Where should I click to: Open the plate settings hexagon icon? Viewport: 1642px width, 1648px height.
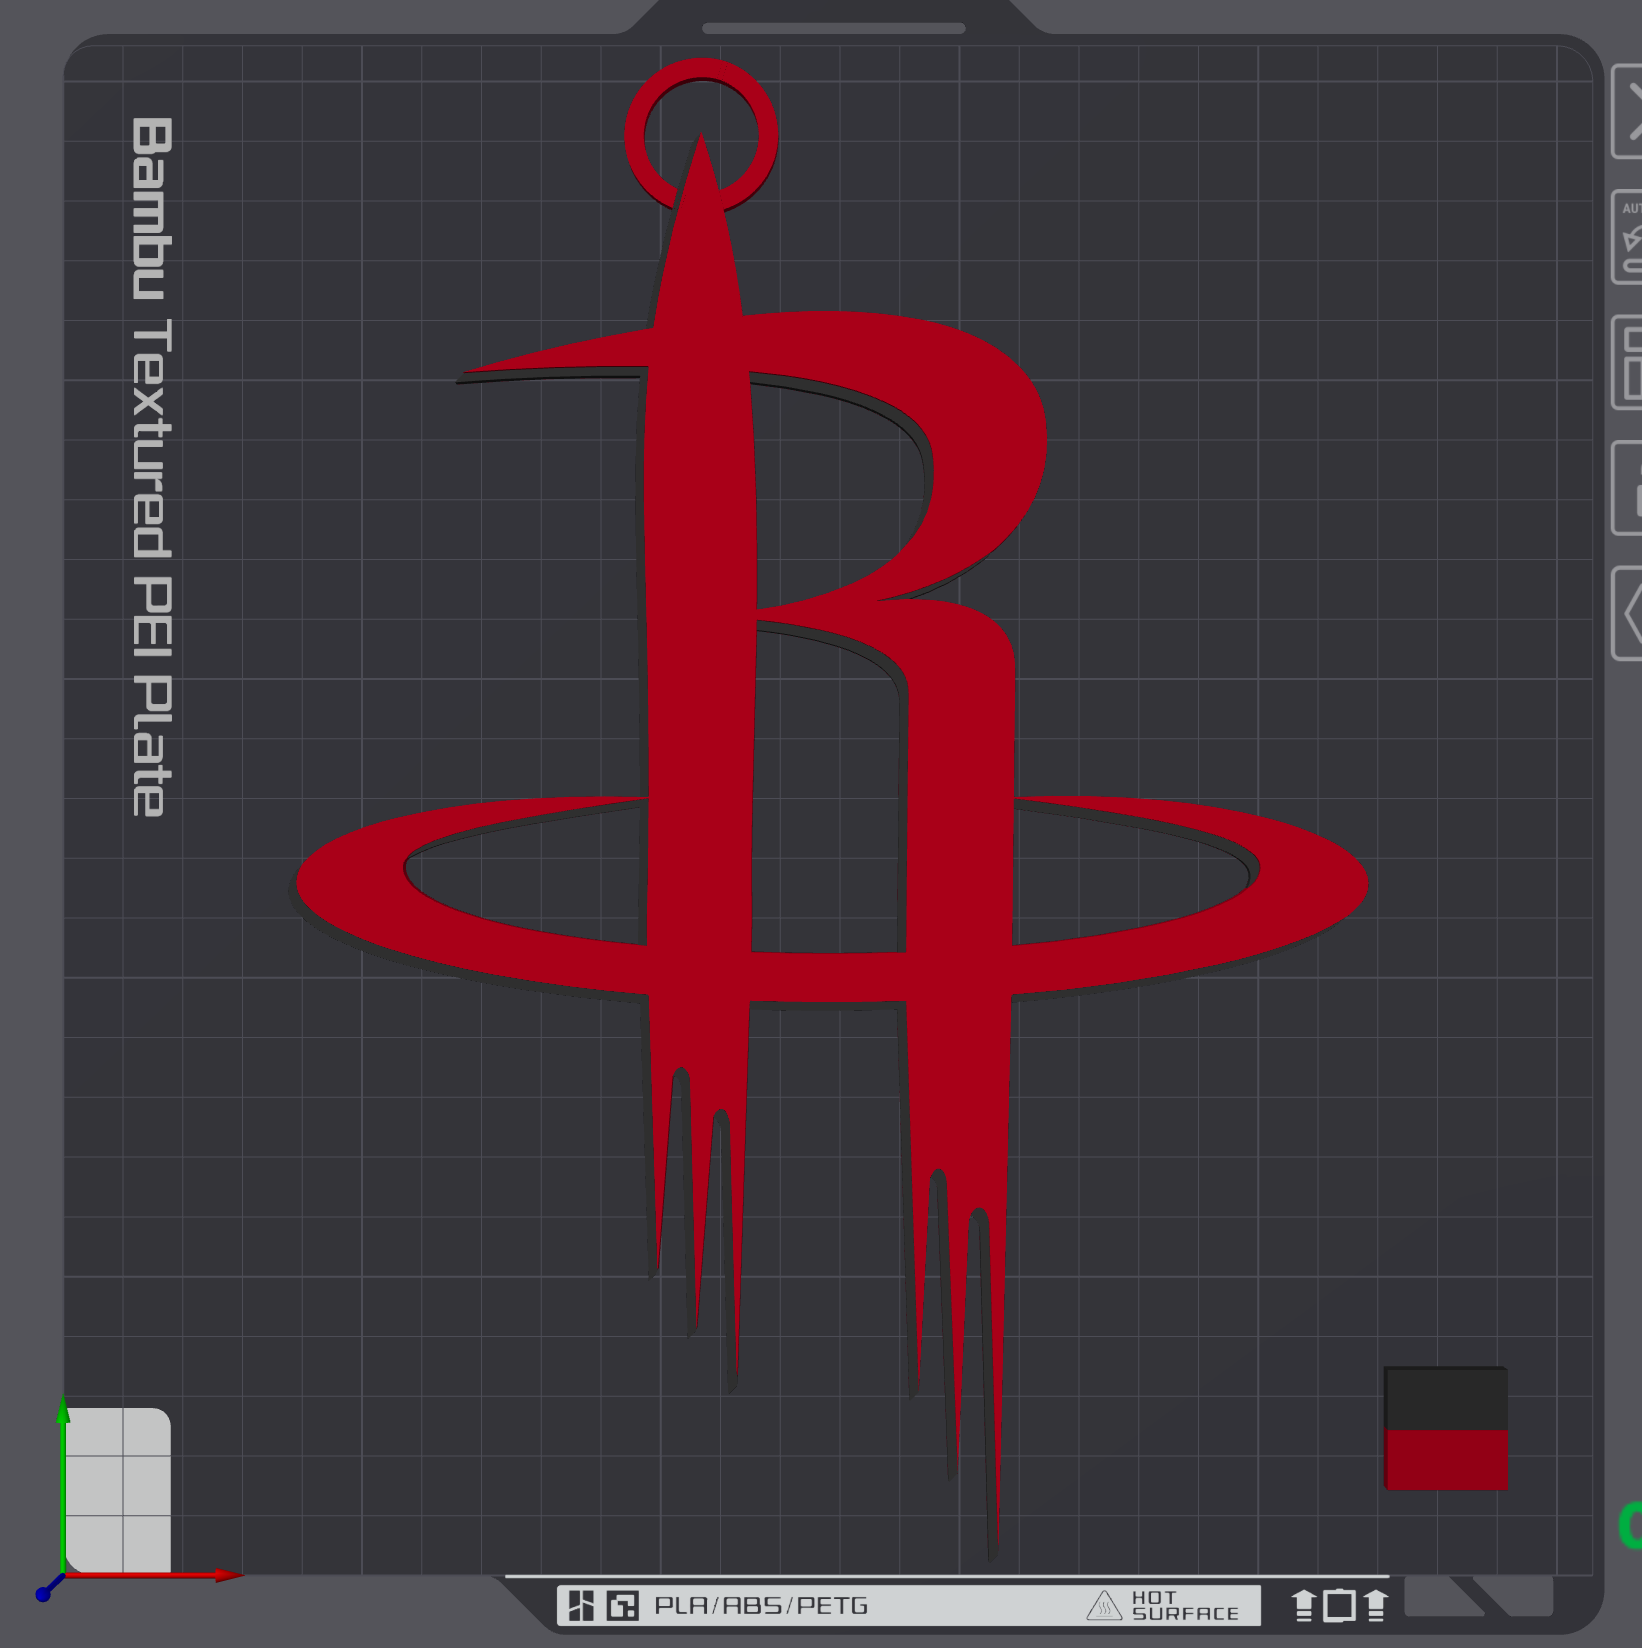[1628, 613]
